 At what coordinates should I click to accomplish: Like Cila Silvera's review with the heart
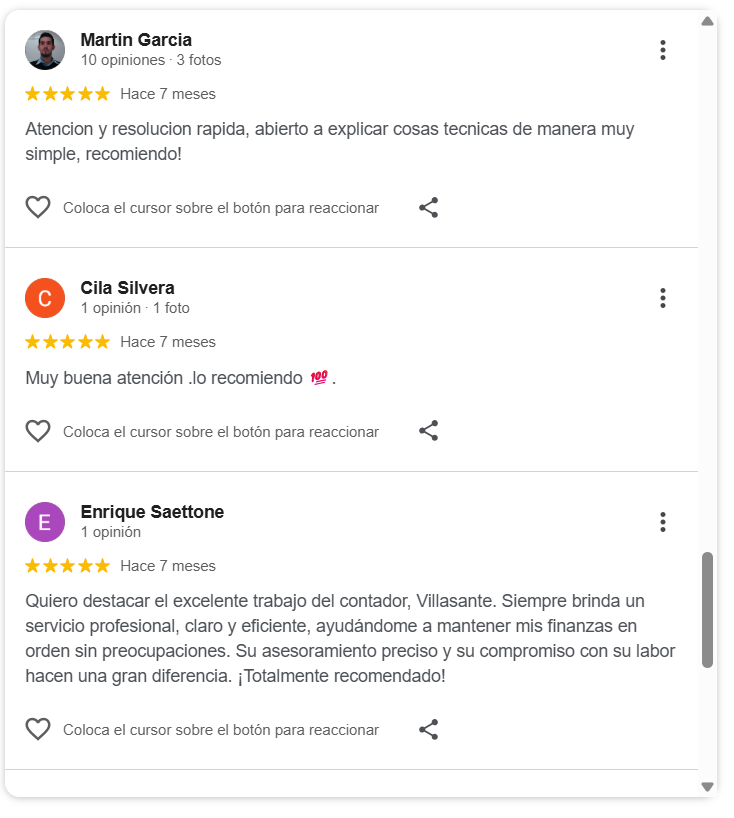pyautogui.click(x=38, y=431)
